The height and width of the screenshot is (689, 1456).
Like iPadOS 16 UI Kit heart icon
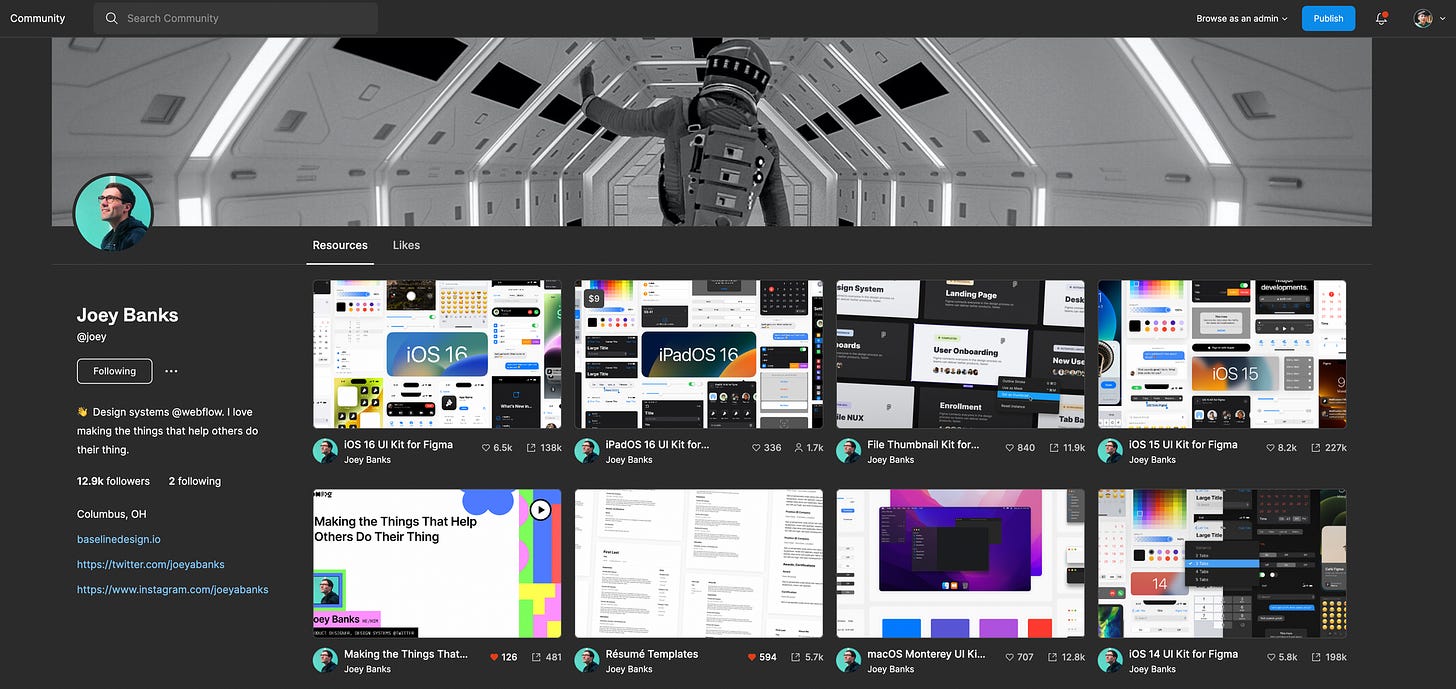(x=756, y=448)
